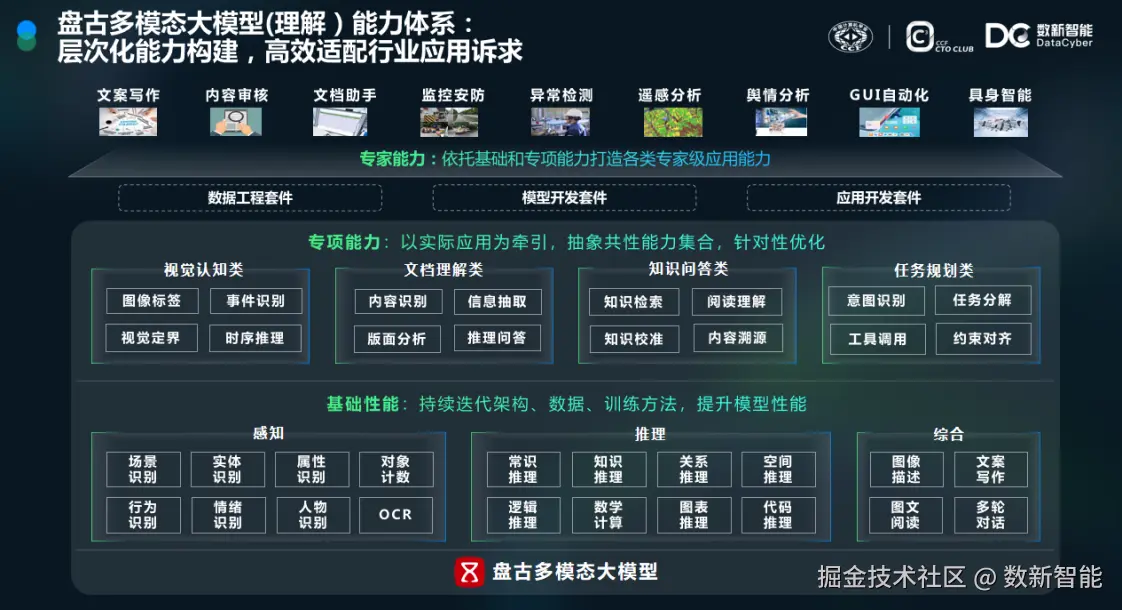Image resolution: width=1122 pixels, height=610 pixels.
Task: Click the 数学计算 box
Action: [x=609, y=515]
